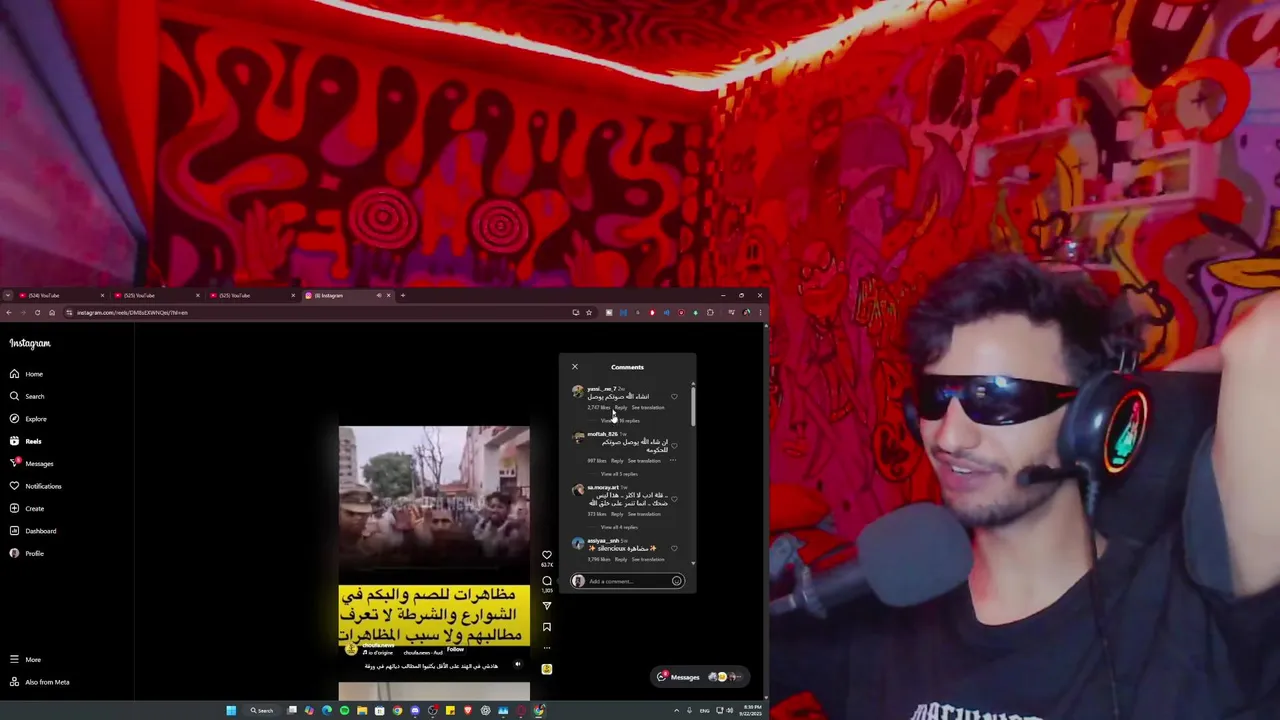1280x720 pixels.
Task: Reply to sa.moray.art comment
Action: coord(617,514)
